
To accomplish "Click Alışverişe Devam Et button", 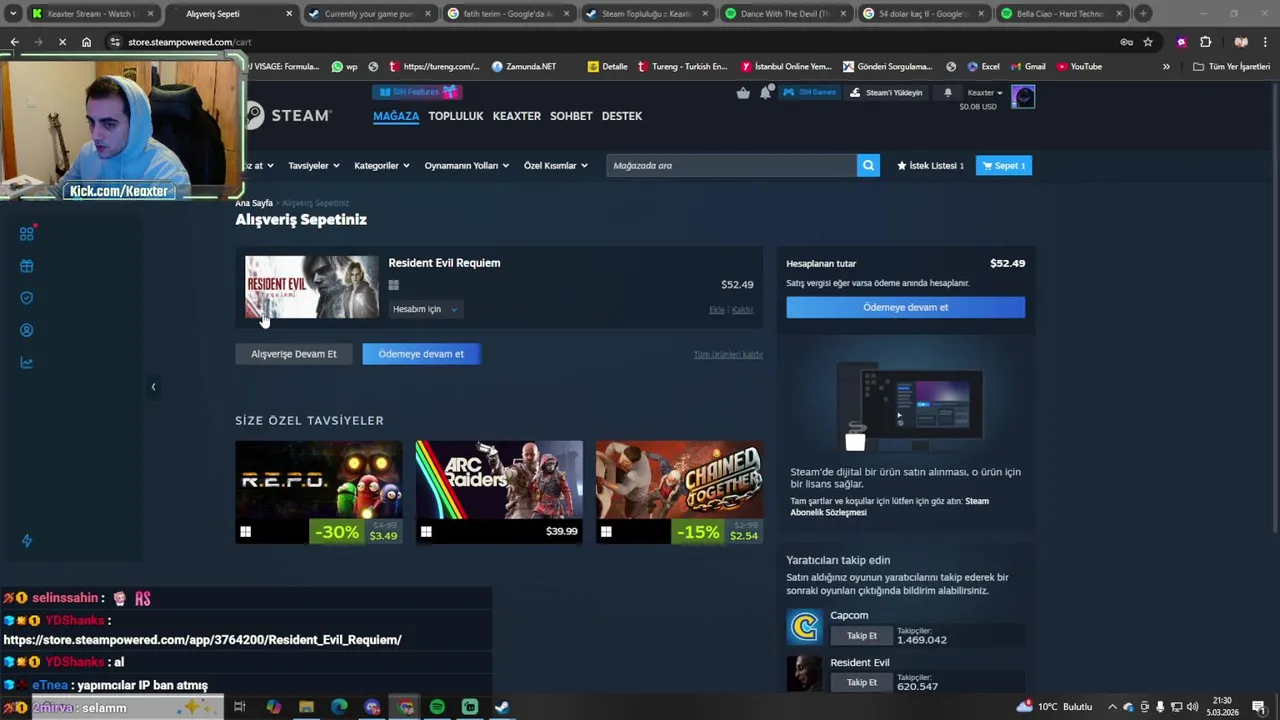I will 294,354.
